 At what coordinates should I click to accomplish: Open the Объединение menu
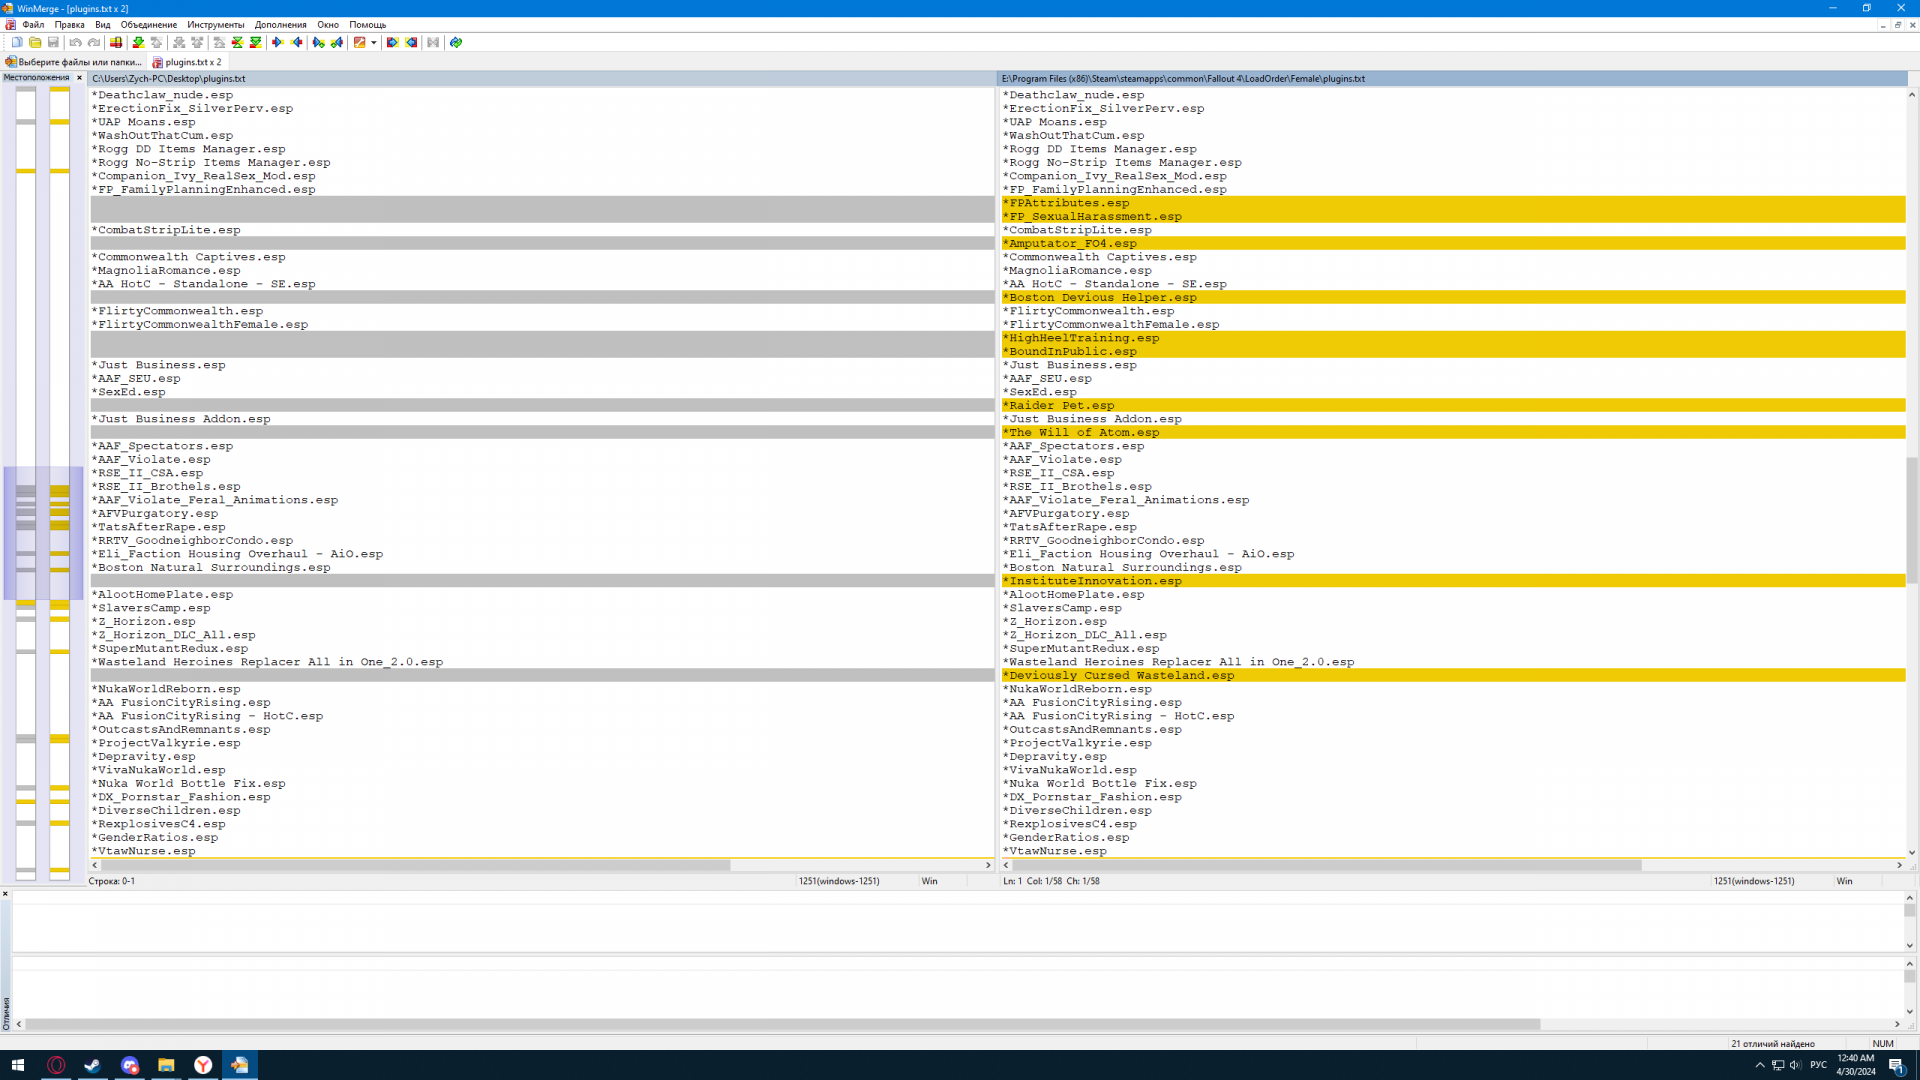148,25
